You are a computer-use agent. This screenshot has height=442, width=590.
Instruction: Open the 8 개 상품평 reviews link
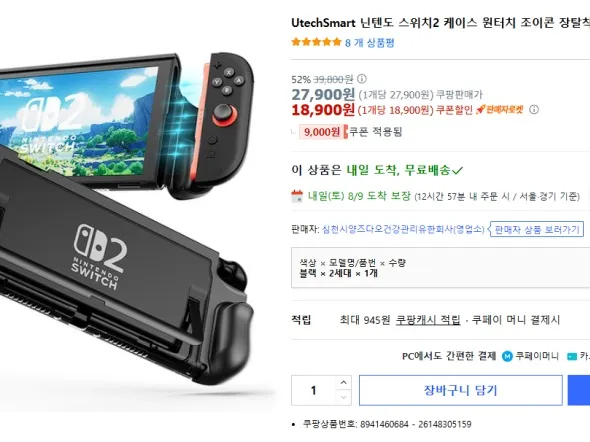(x=370, y=43)
